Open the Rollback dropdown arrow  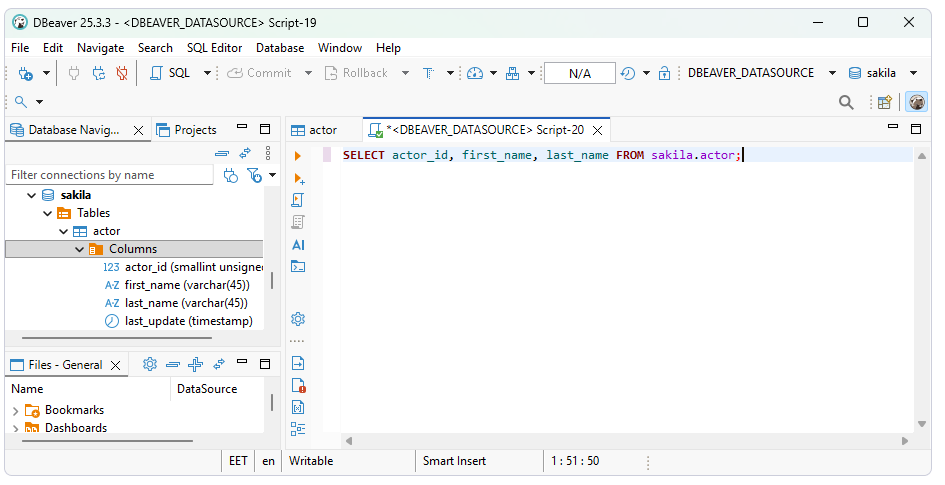[x=405, y=74]
